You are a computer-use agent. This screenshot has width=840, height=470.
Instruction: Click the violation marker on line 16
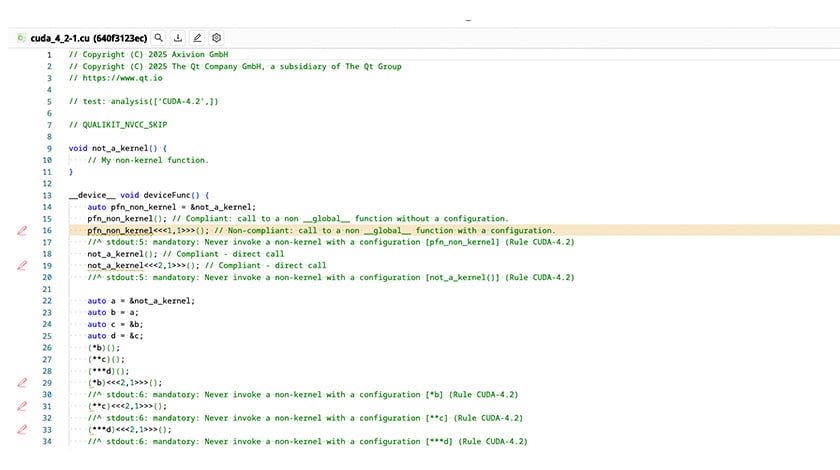[x=22, y=230]
